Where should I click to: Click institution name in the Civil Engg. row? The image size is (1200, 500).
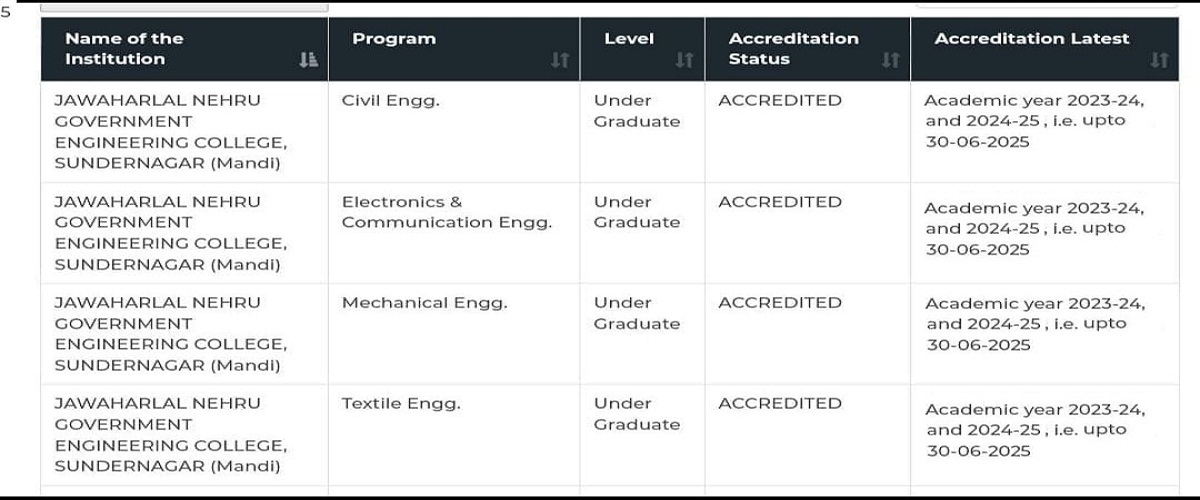click(x=170, y=131)
